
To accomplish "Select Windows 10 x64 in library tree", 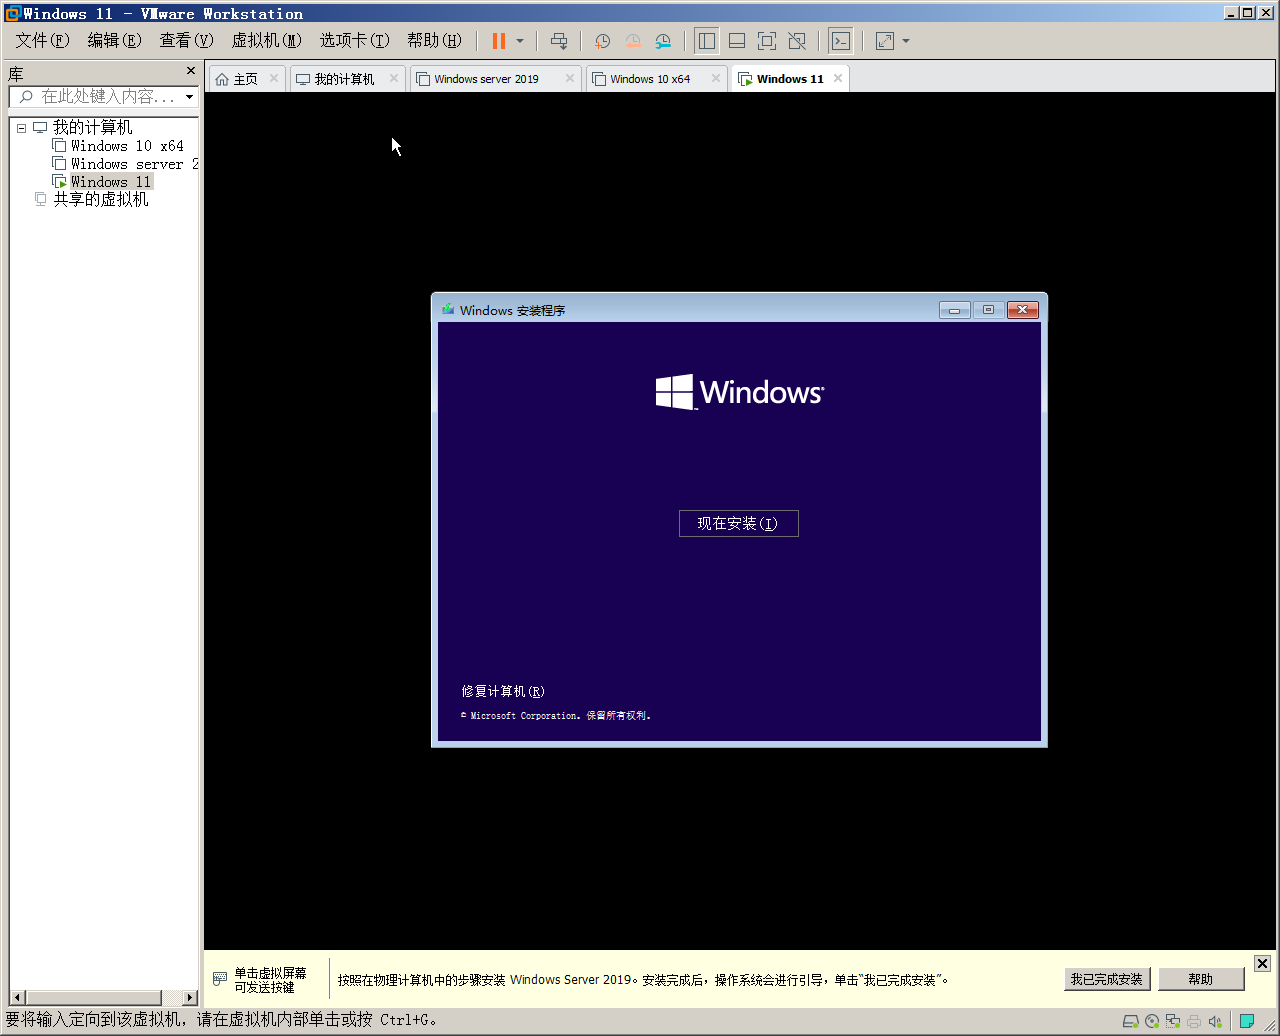I will [127, 146].
